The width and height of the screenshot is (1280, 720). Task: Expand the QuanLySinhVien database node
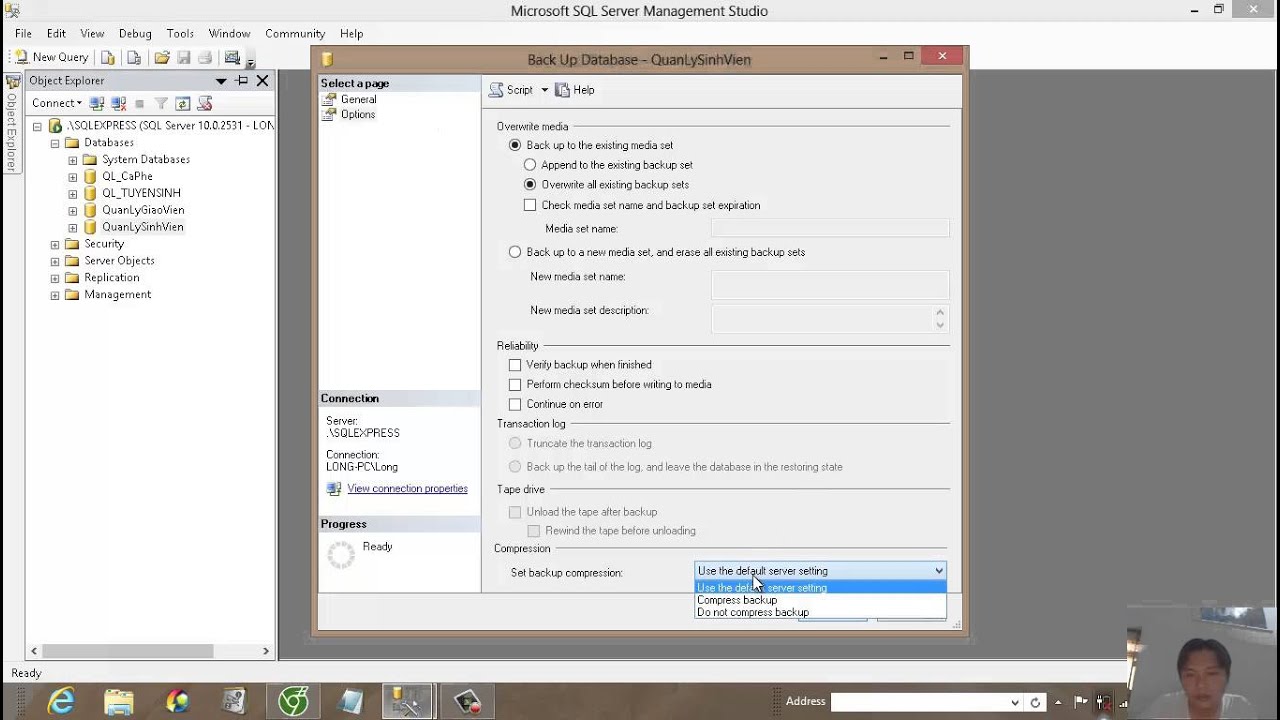point(72,227)
